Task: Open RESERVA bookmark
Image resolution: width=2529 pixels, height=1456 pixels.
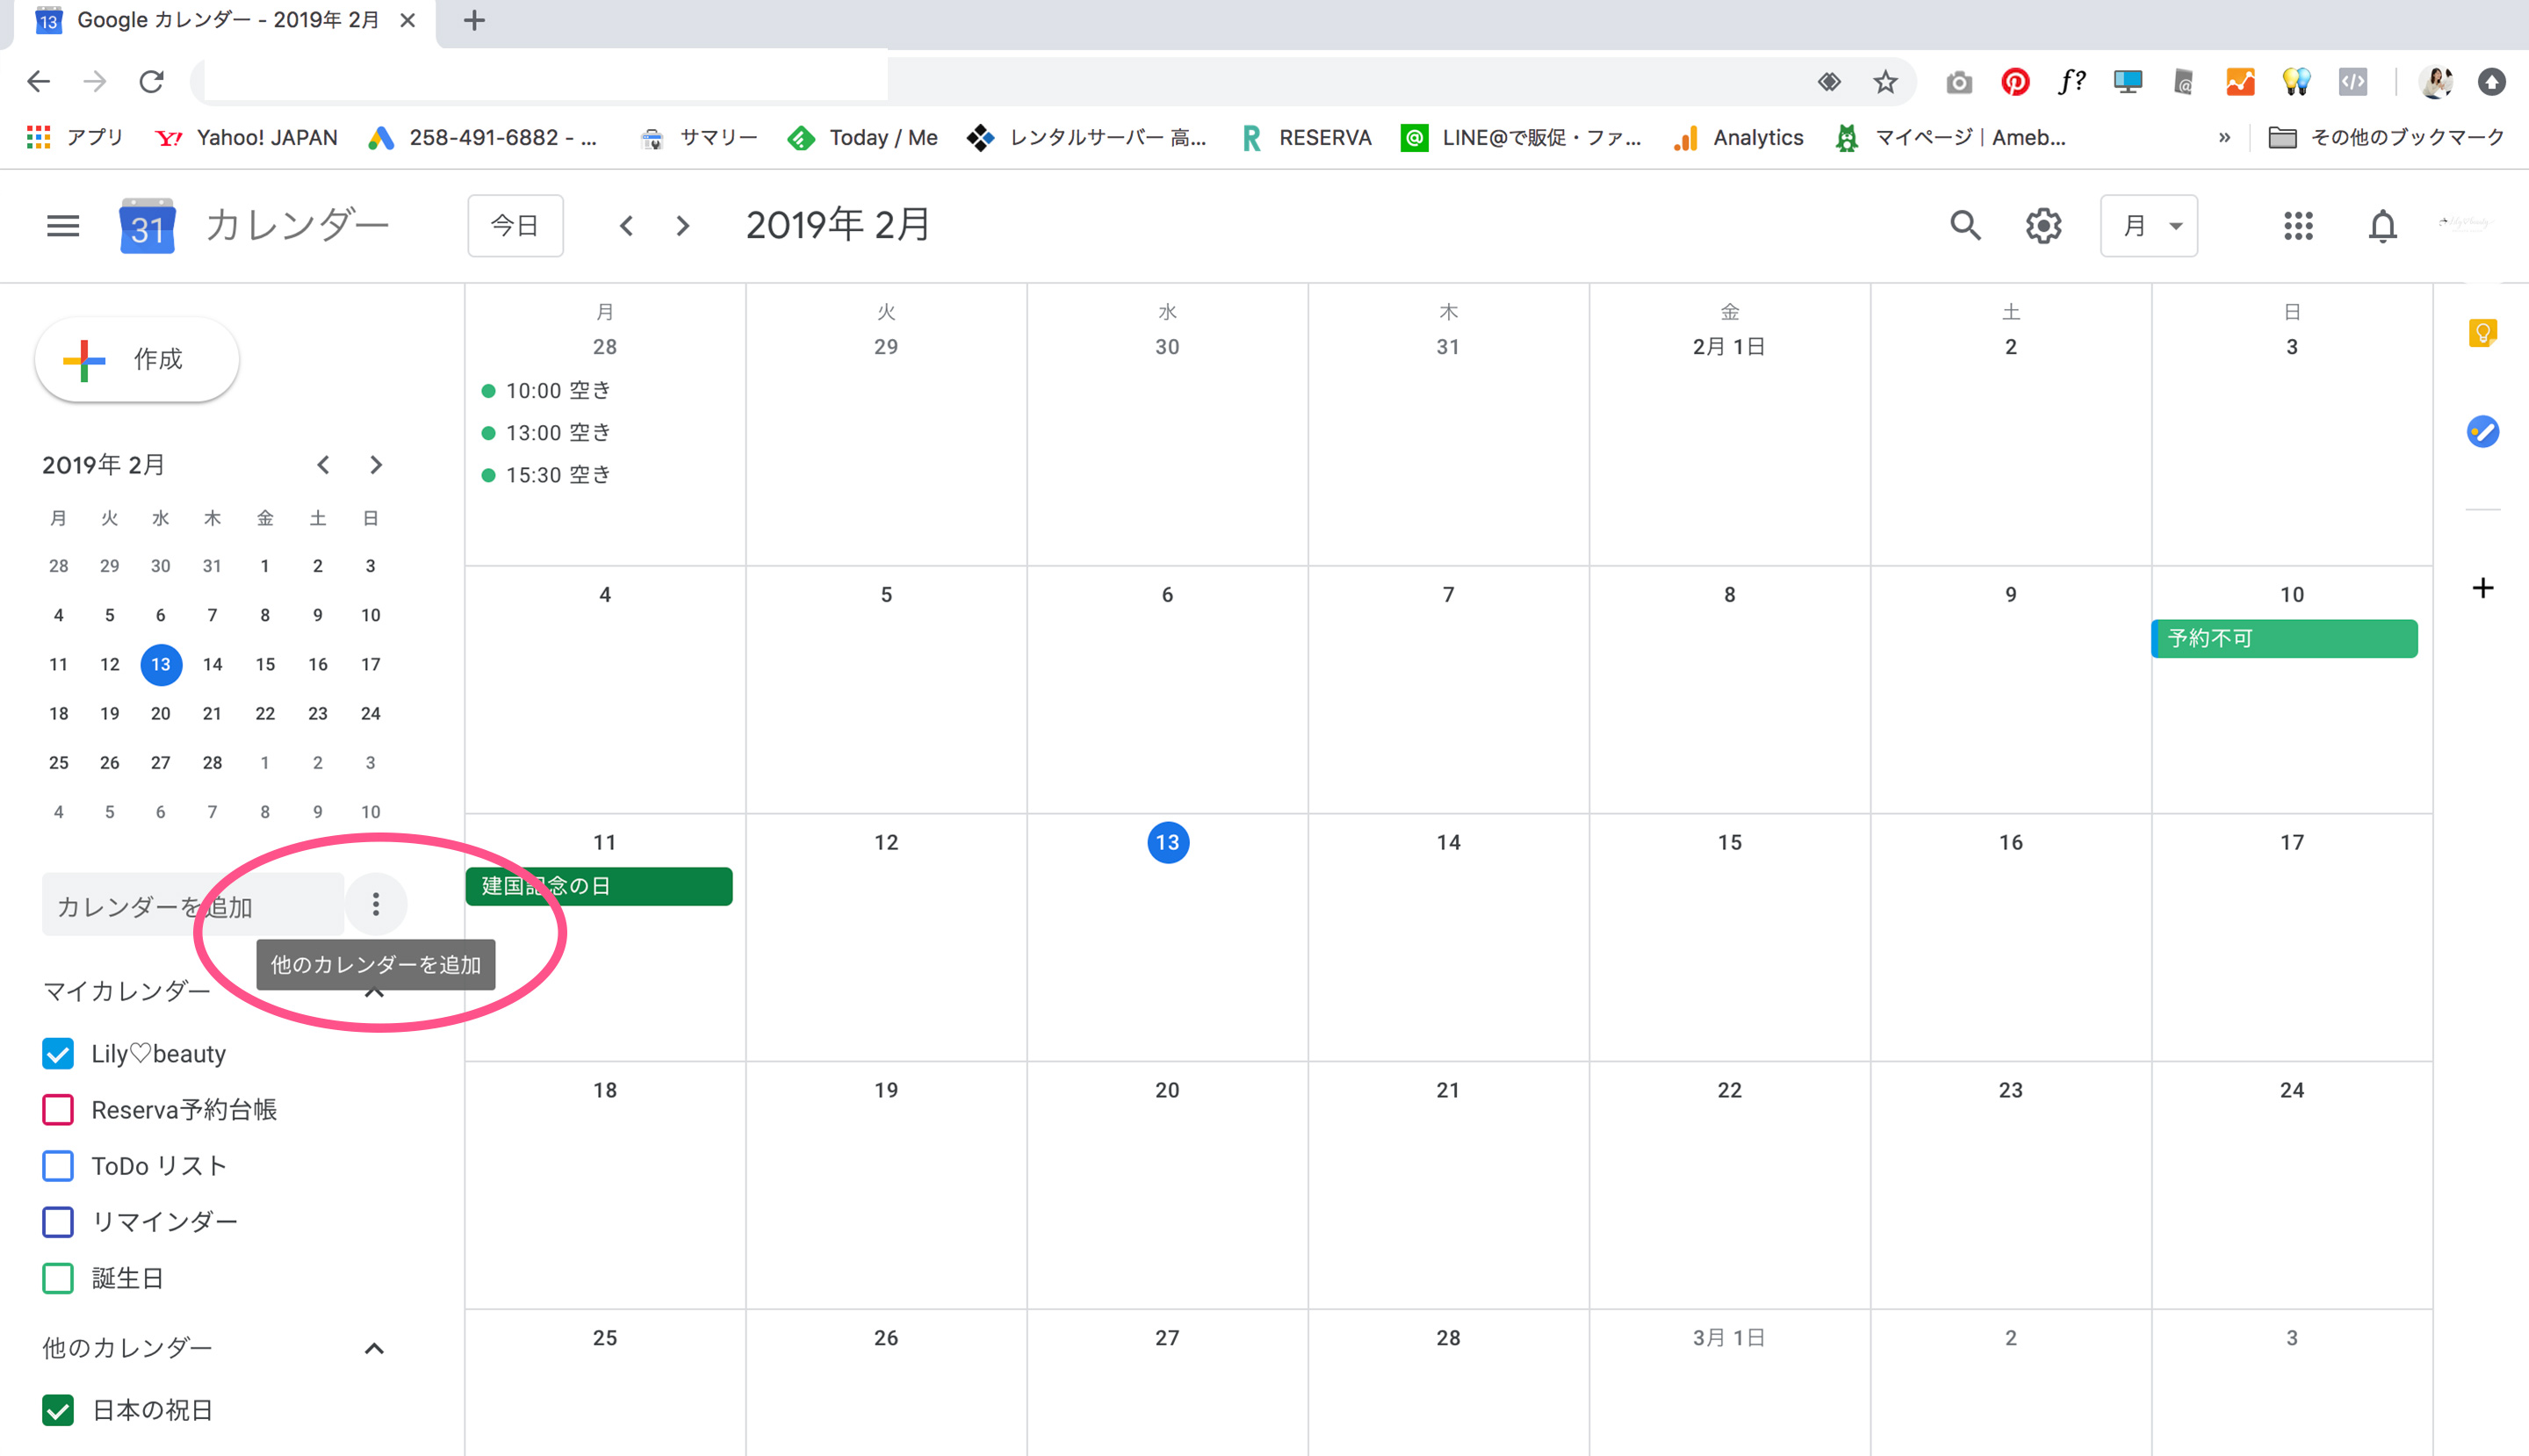Action: pyautogui.click(x=1306, y=138)
